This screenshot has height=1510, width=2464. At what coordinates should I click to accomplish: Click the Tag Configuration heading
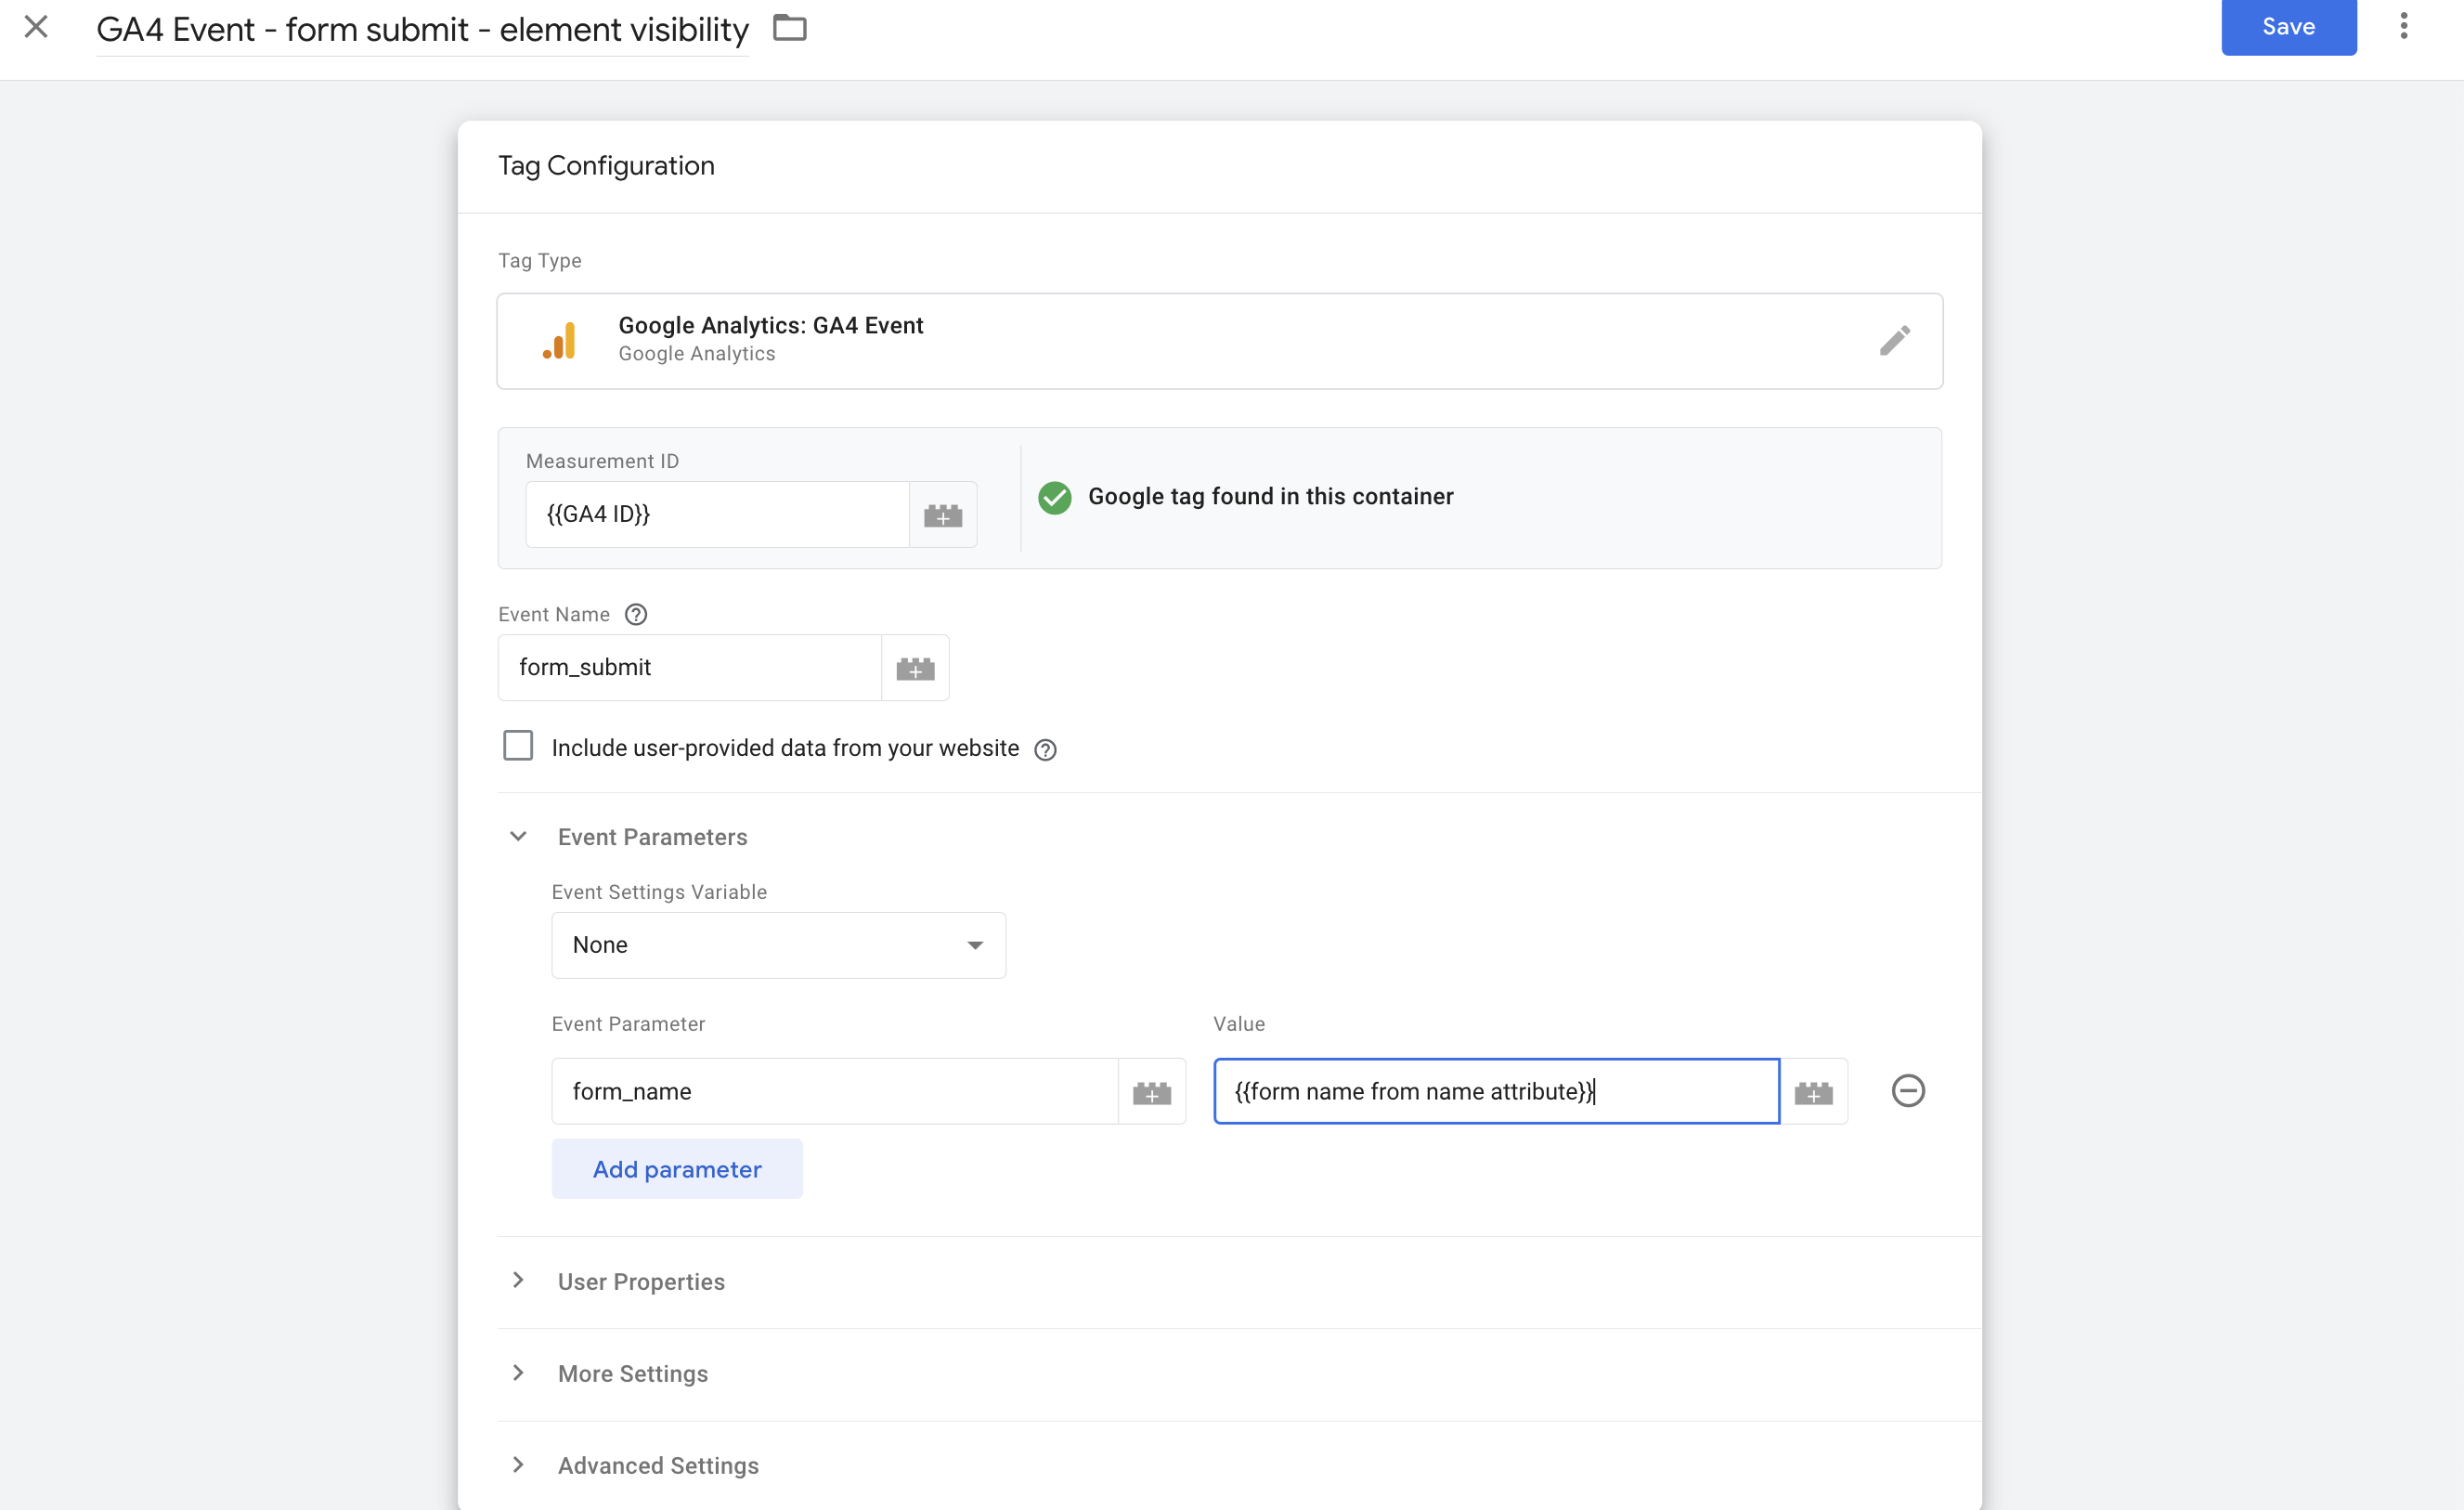click(606, 165)
